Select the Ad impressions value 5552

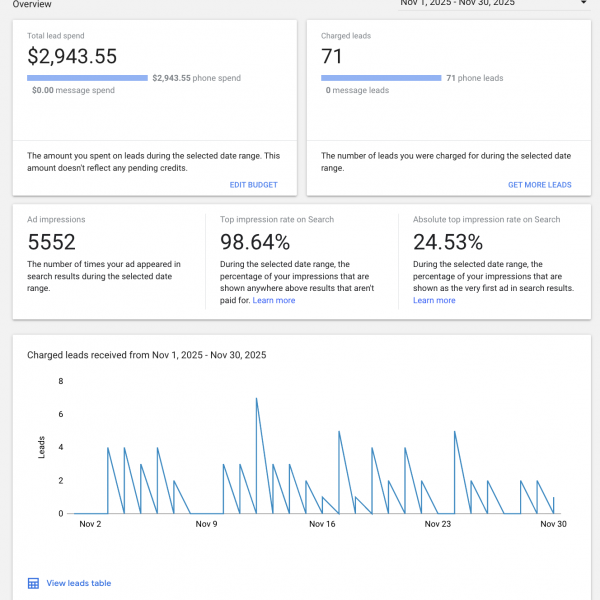click(52, 241)
